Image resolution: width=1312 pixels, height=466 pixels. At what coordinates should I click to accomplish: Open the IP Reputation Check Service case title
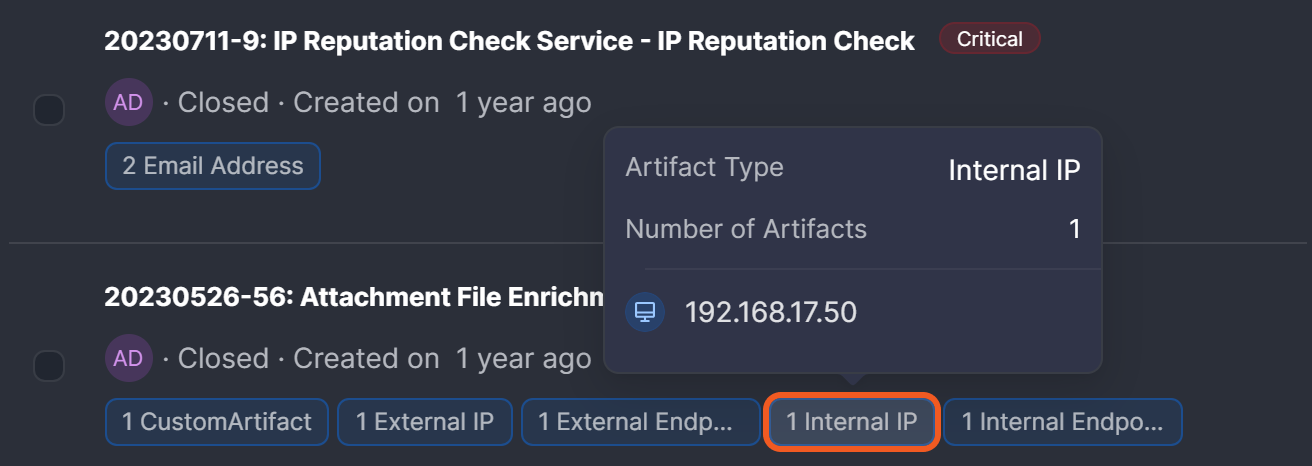[x=509, y=41]
